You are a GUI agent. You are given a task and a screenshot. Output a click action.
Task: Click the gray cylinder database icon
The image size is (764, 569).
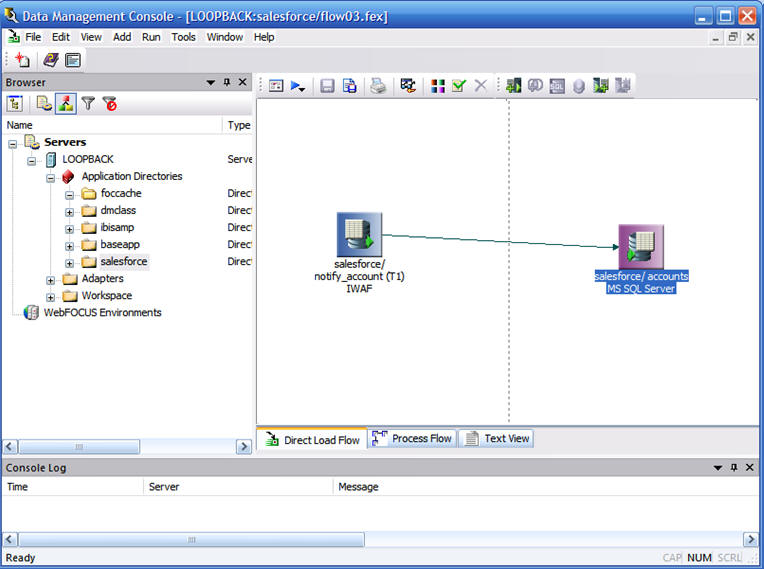click(x=578, y=87)
